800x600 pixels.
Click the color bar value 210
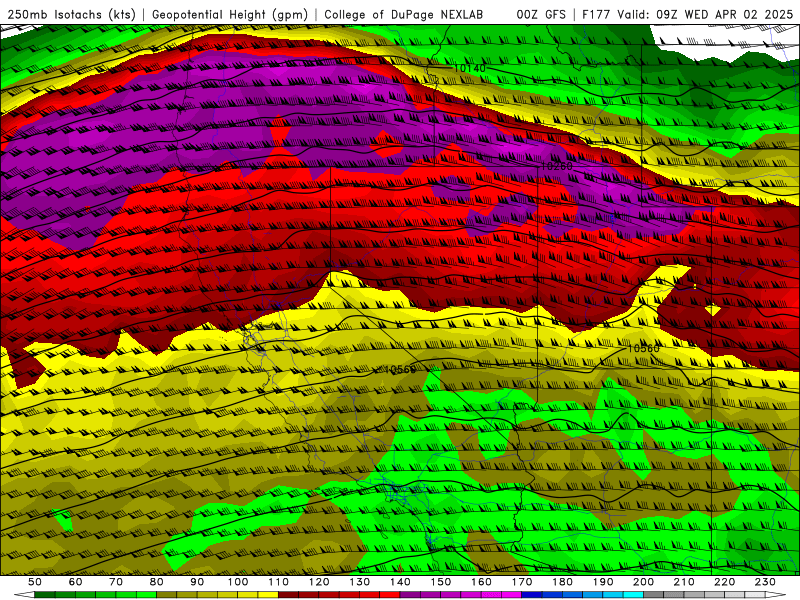[684, 582]
